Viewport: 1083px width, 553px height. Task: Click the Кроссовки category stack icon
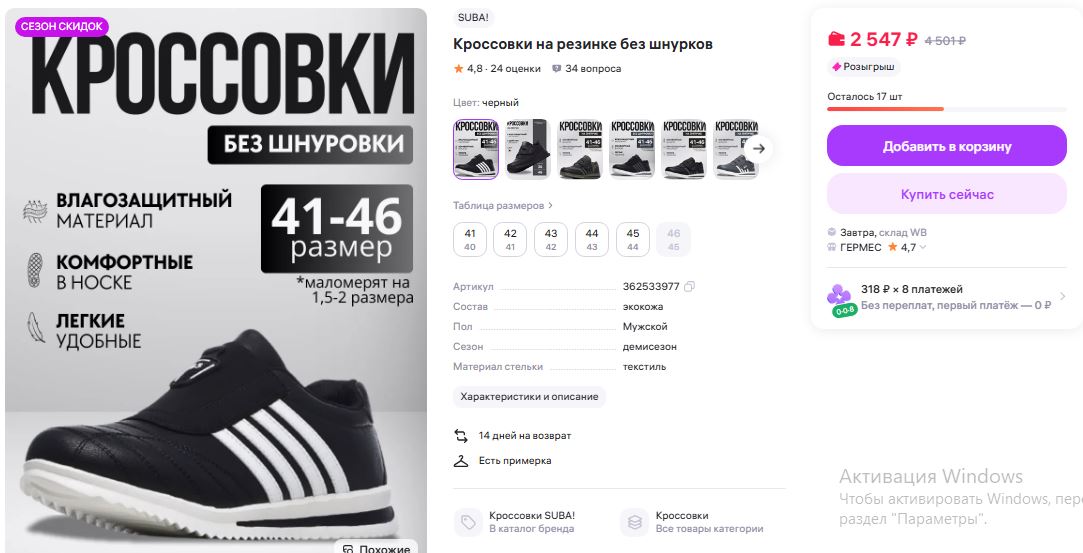(634, 523)
